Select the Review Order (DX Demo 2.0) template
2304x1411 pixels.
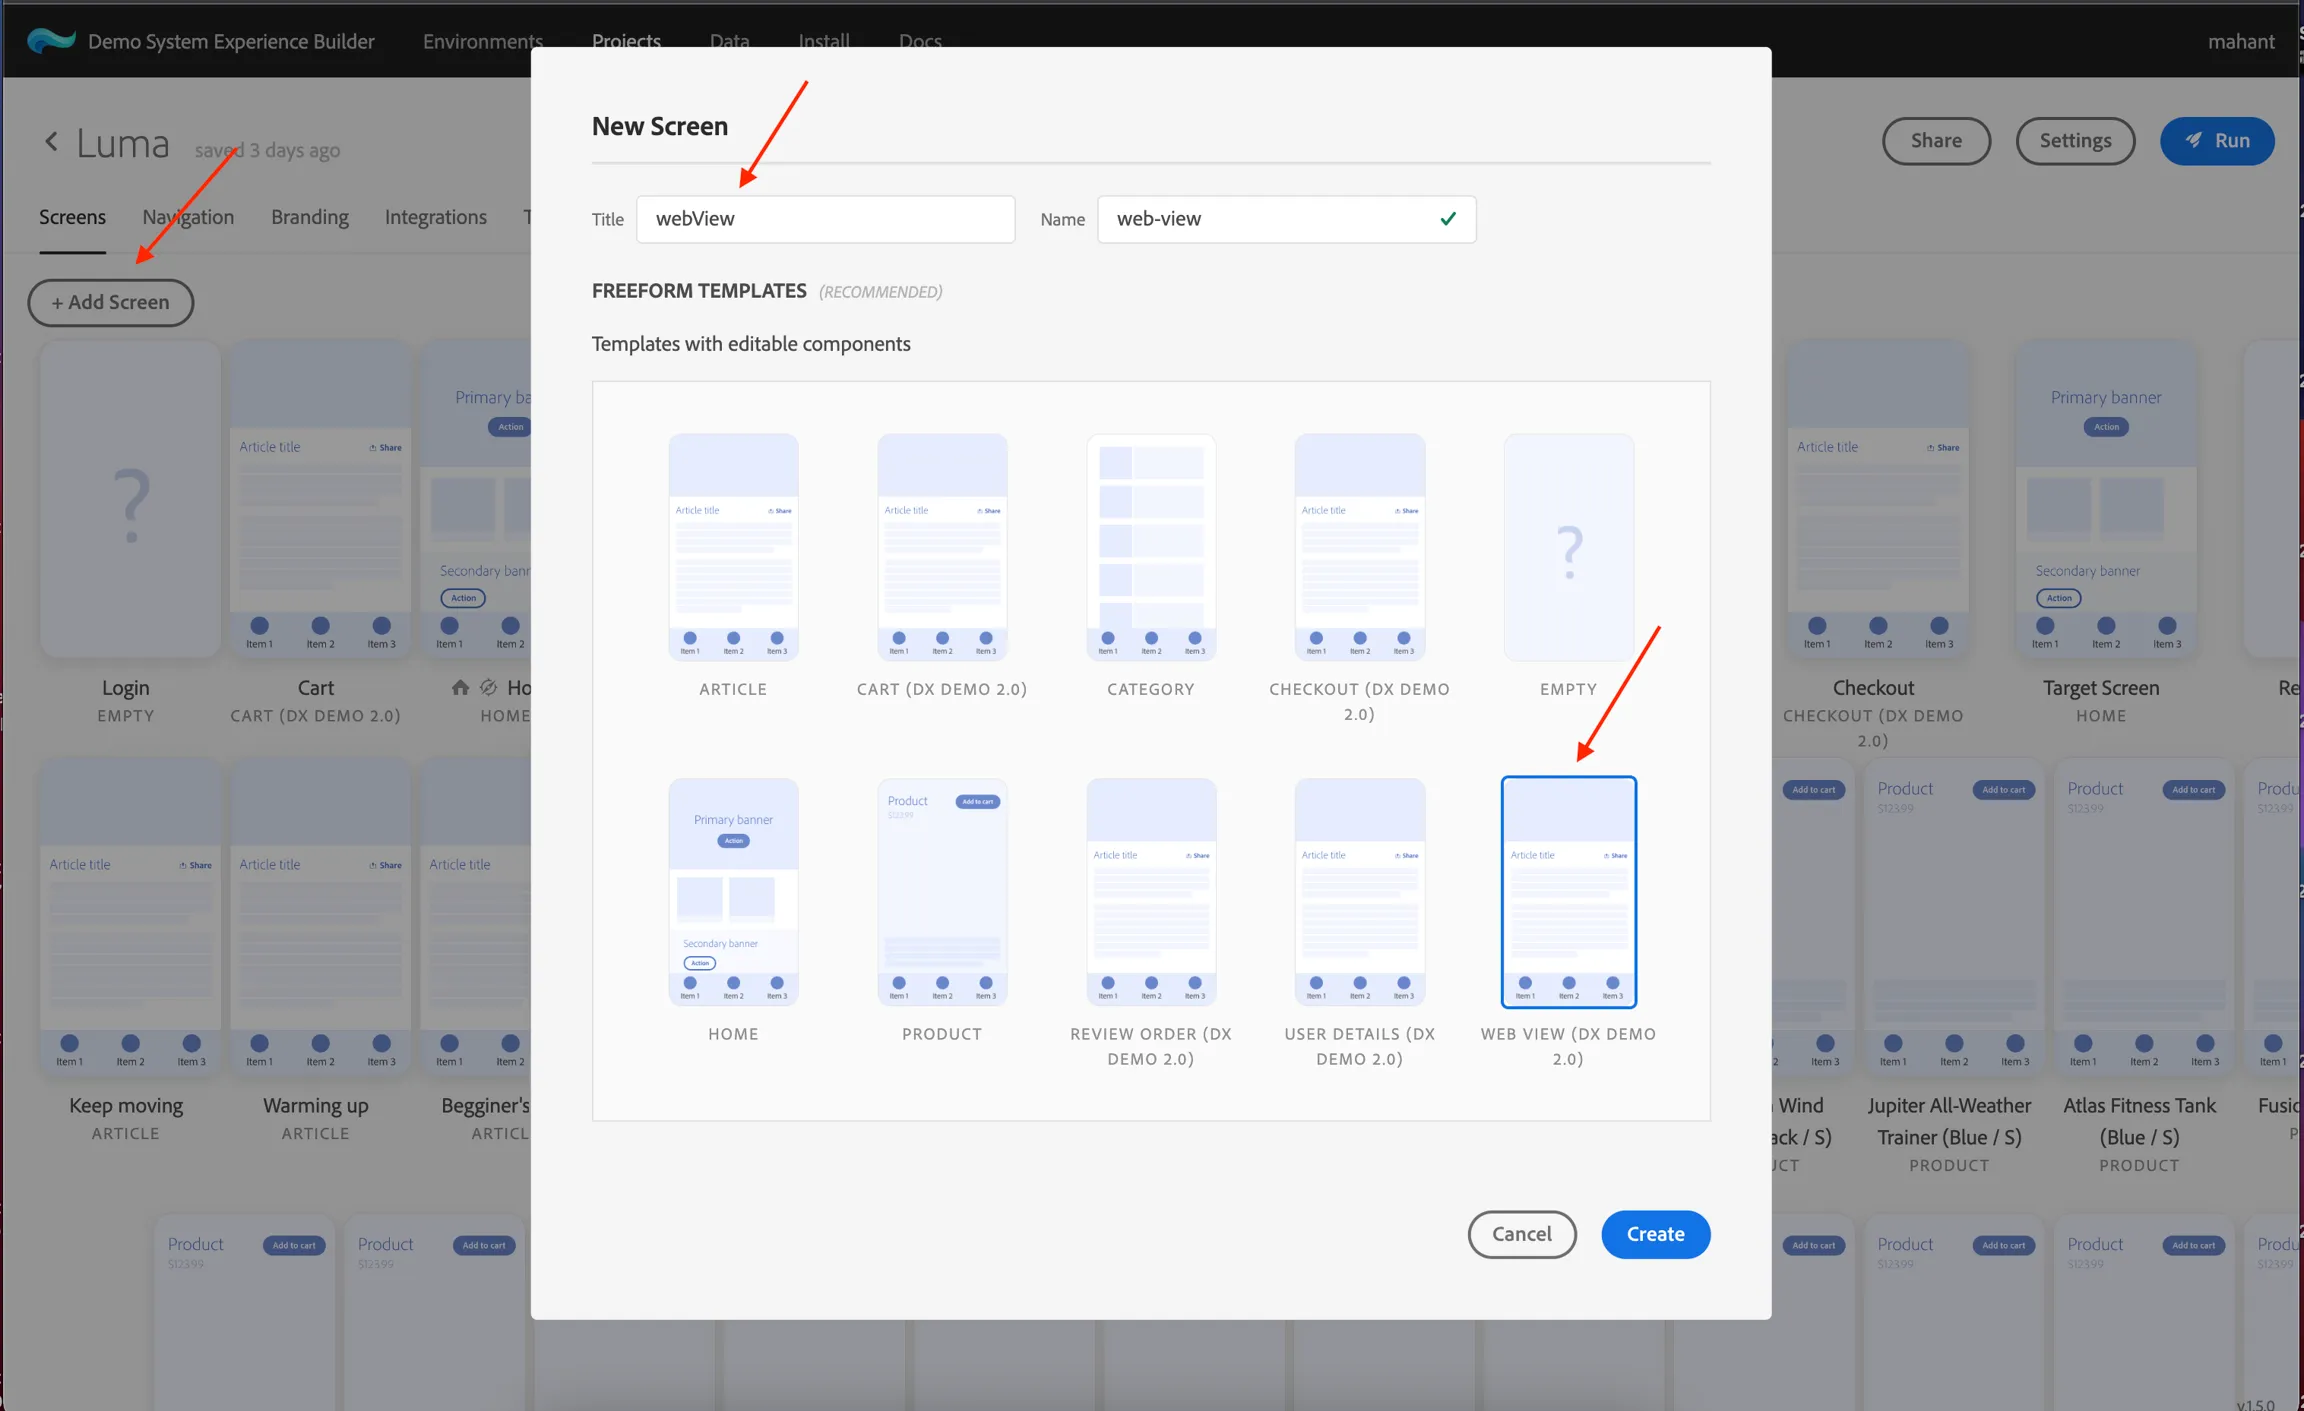1151,892
